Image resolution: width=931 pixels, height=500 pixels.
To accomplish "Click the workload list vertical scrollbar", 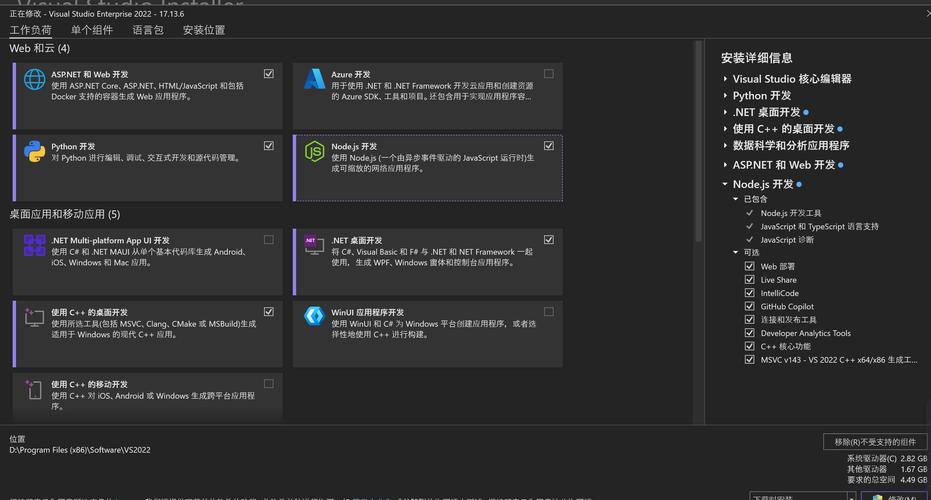I will [699, 143].
